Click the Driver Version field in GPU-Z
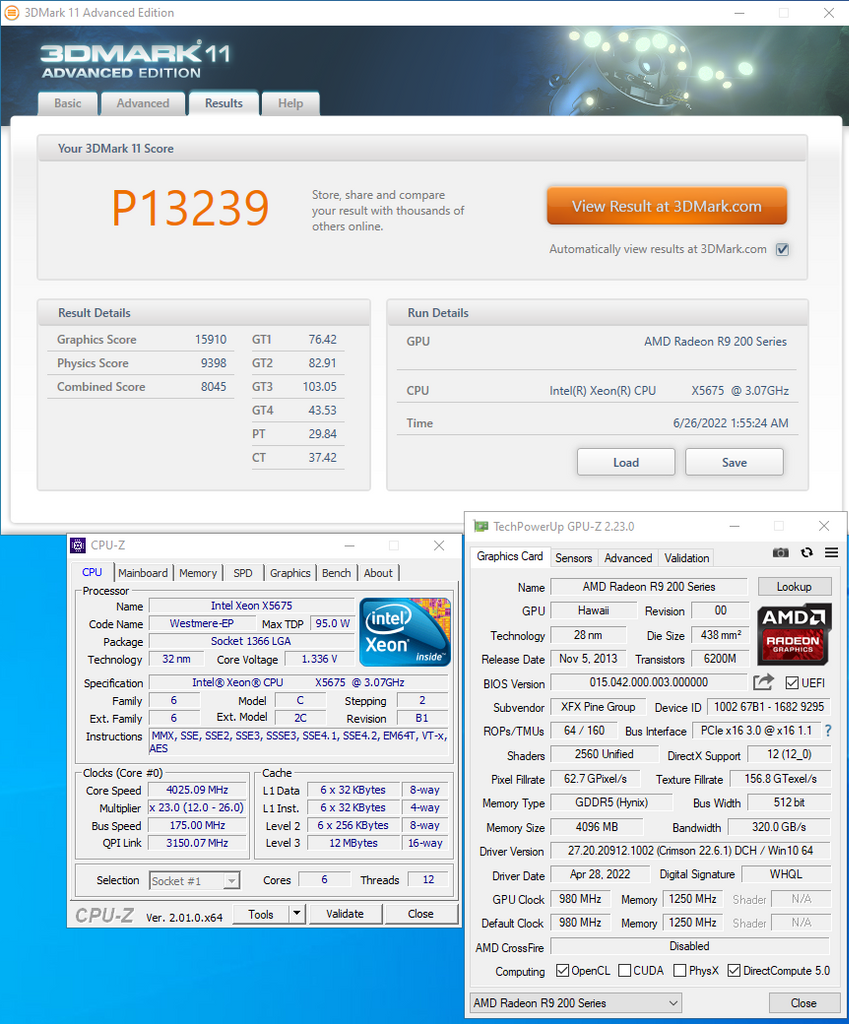This screenshot has height=1024, width=849. pos(690,850)
